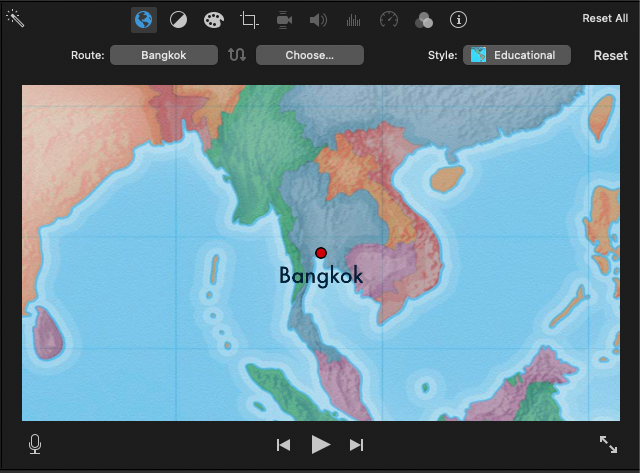
Task: Swap route start and end locations
Action: pyautogui.click(x=237, y=55)
